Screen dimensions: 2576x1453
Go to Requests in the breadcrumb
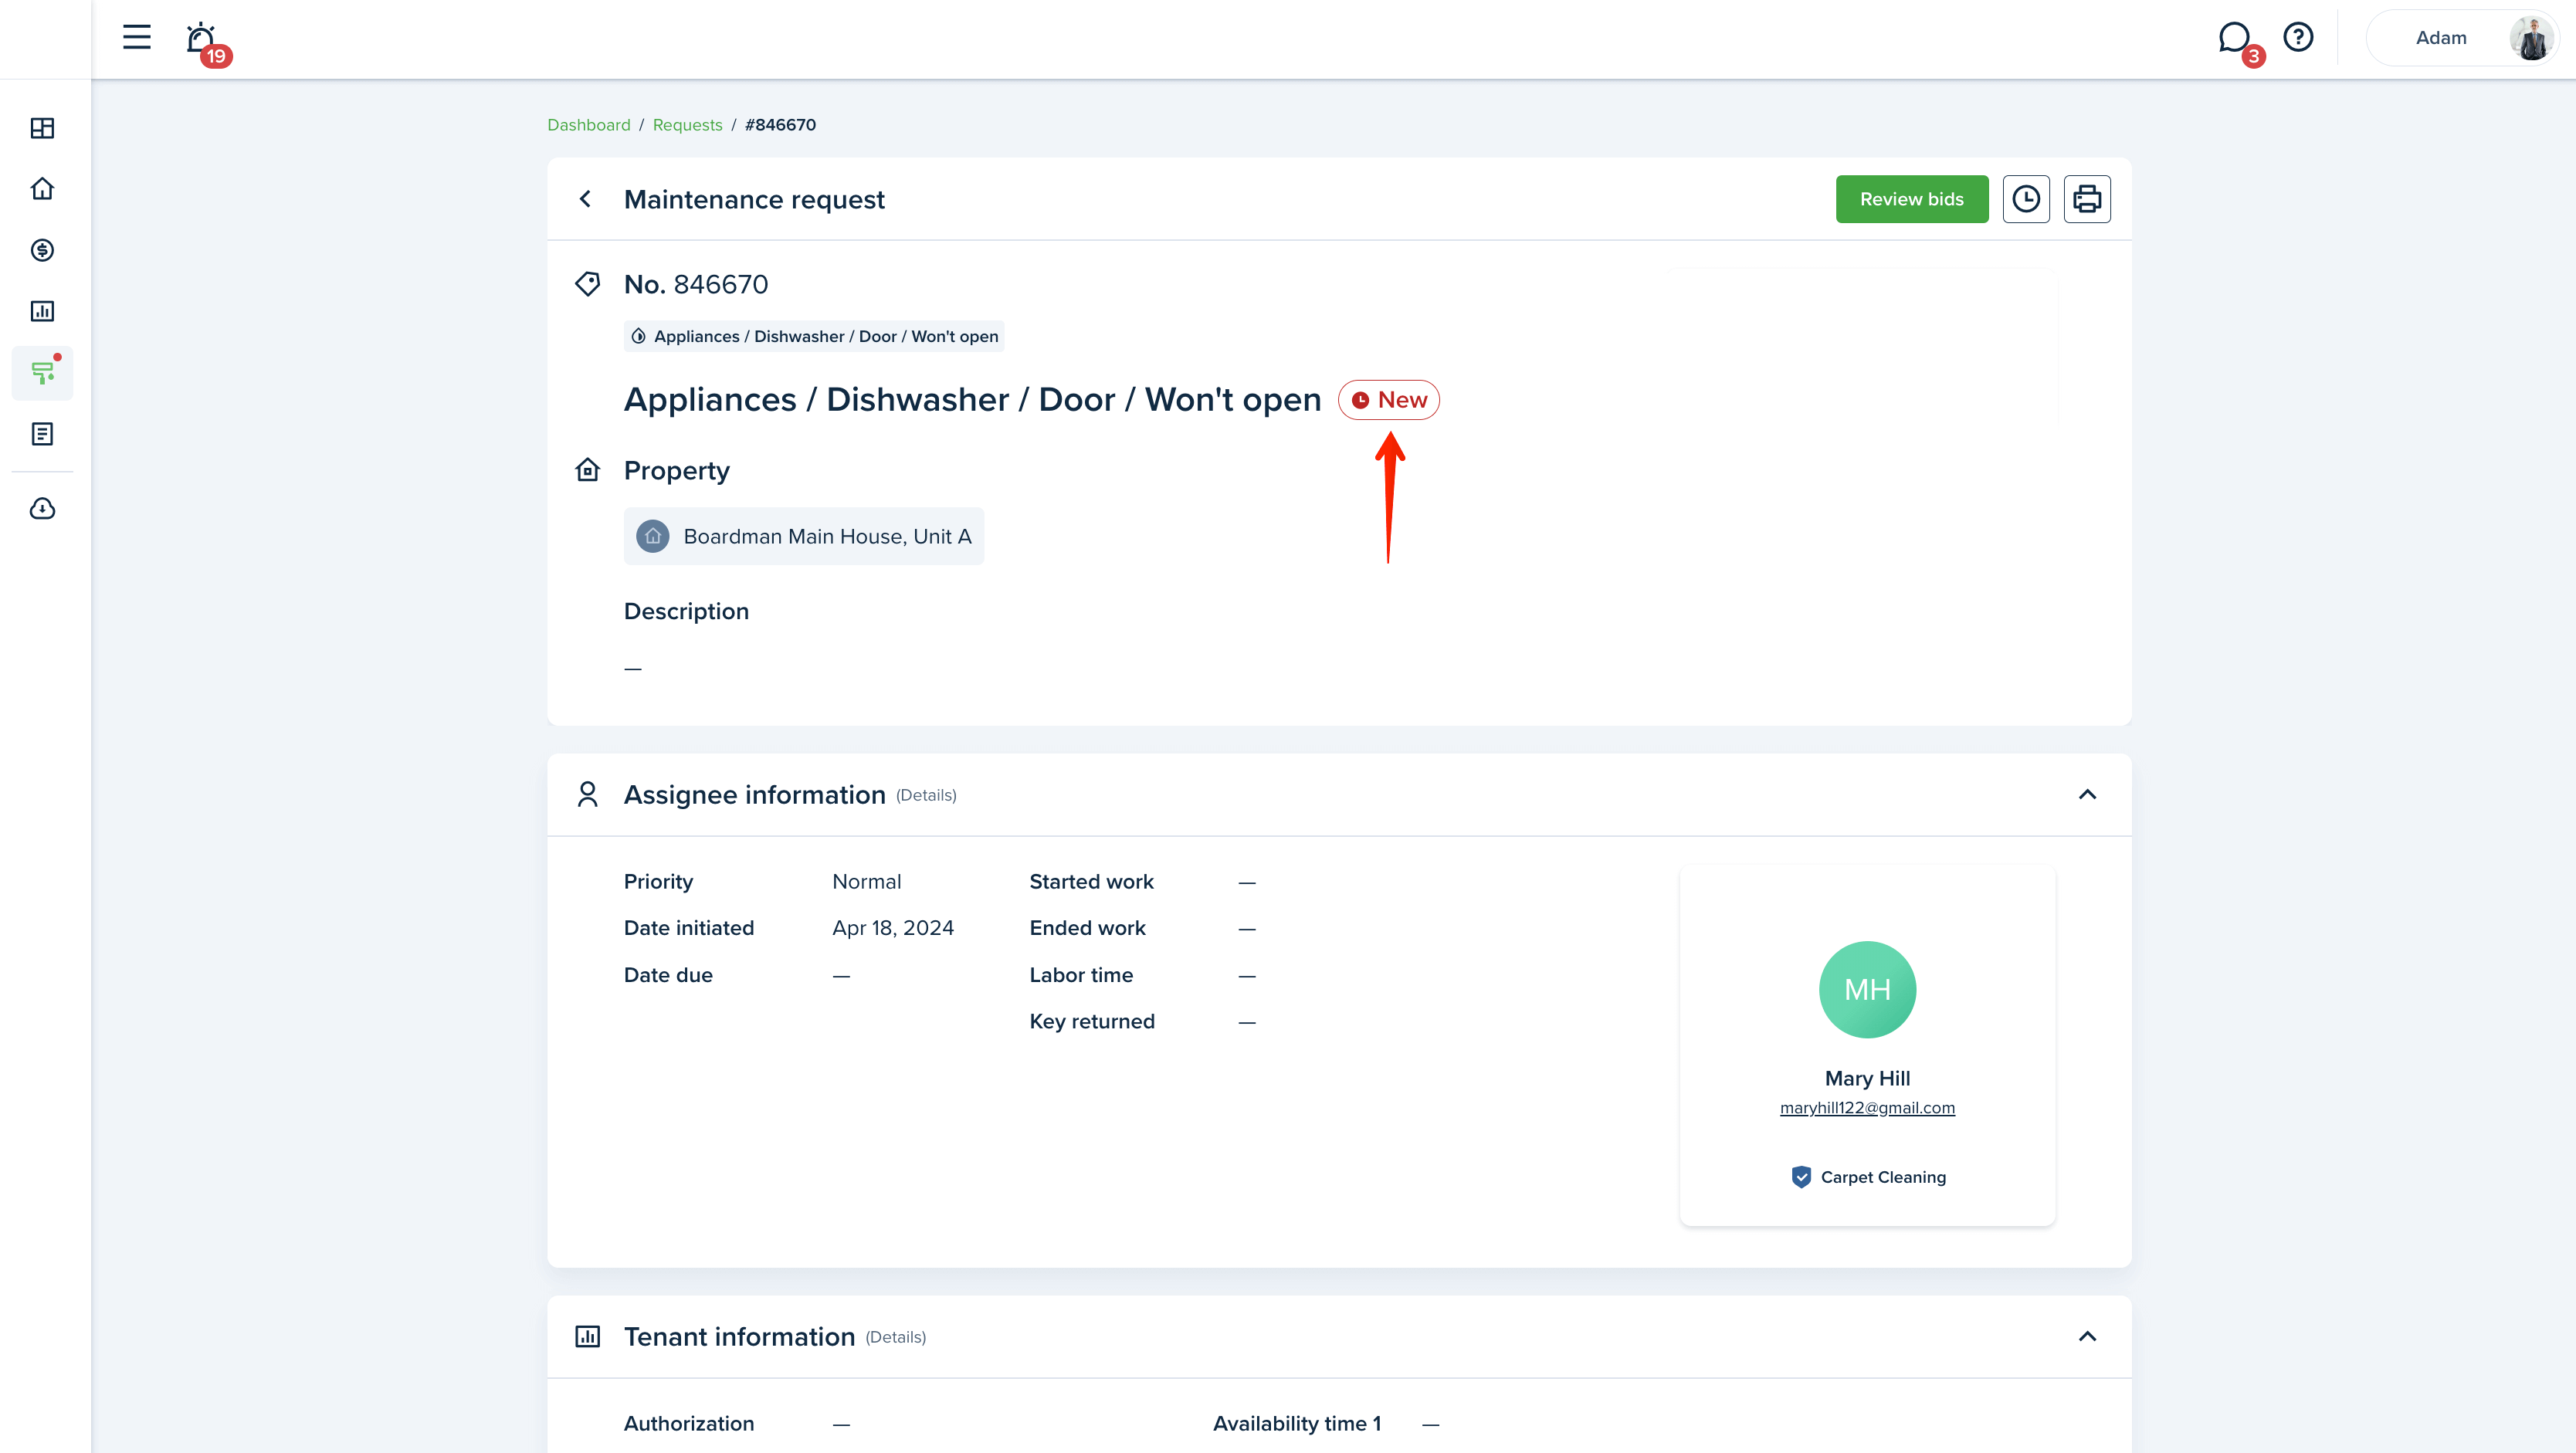click(687, 125)
